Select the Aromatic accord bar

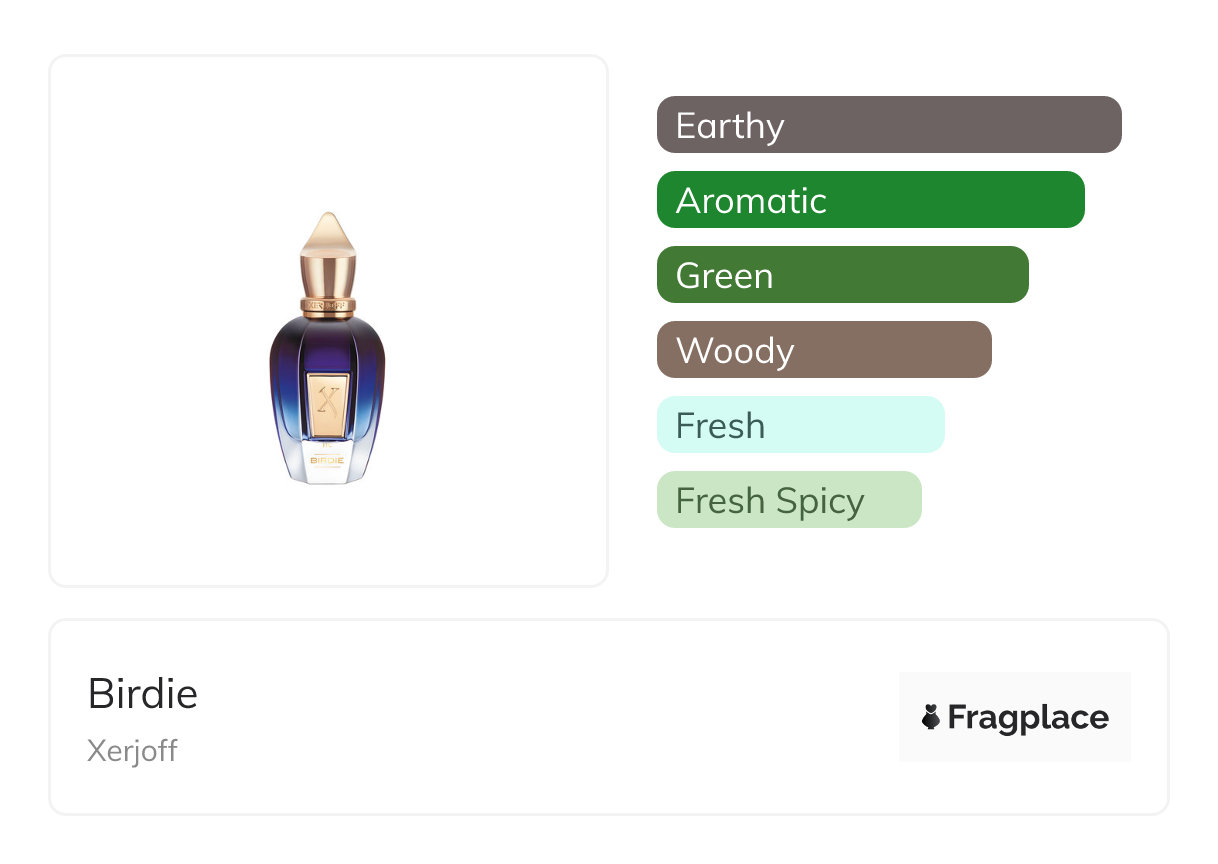870,200
